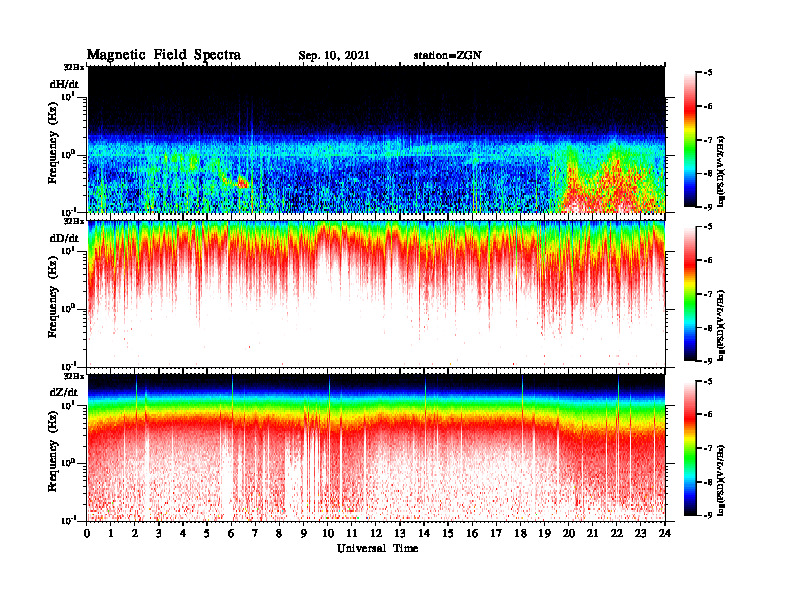The width and height of the screenshot is (792, 612).
Task: Click hour tick label 14 on time axis
Action: 424,534
